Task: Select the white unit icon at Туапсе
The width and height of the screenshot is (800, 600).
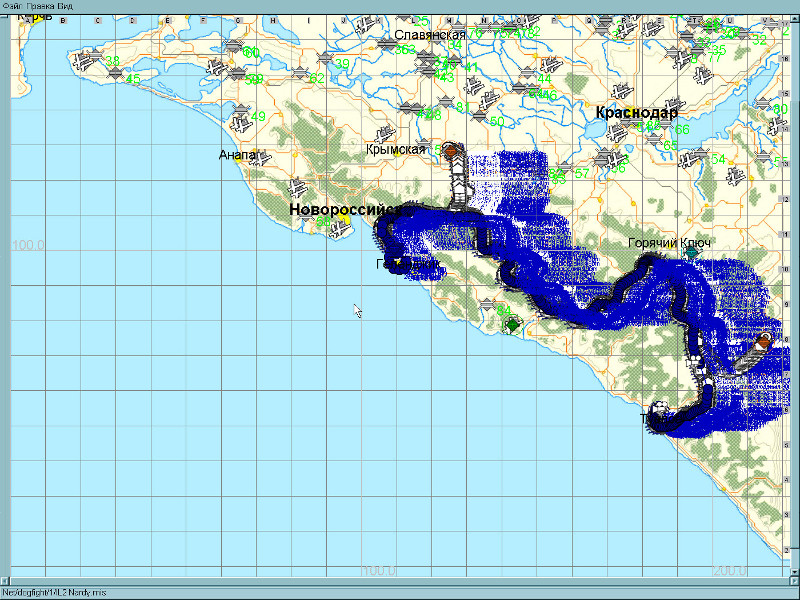Action: pyautogui.click(x=660, y=409)
